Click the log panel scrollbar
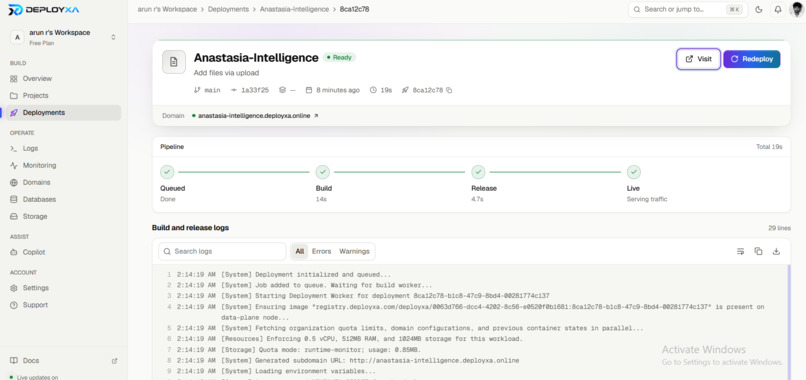Image resolution: width=806 pixels, height=380 pixels. coord(789,322)
